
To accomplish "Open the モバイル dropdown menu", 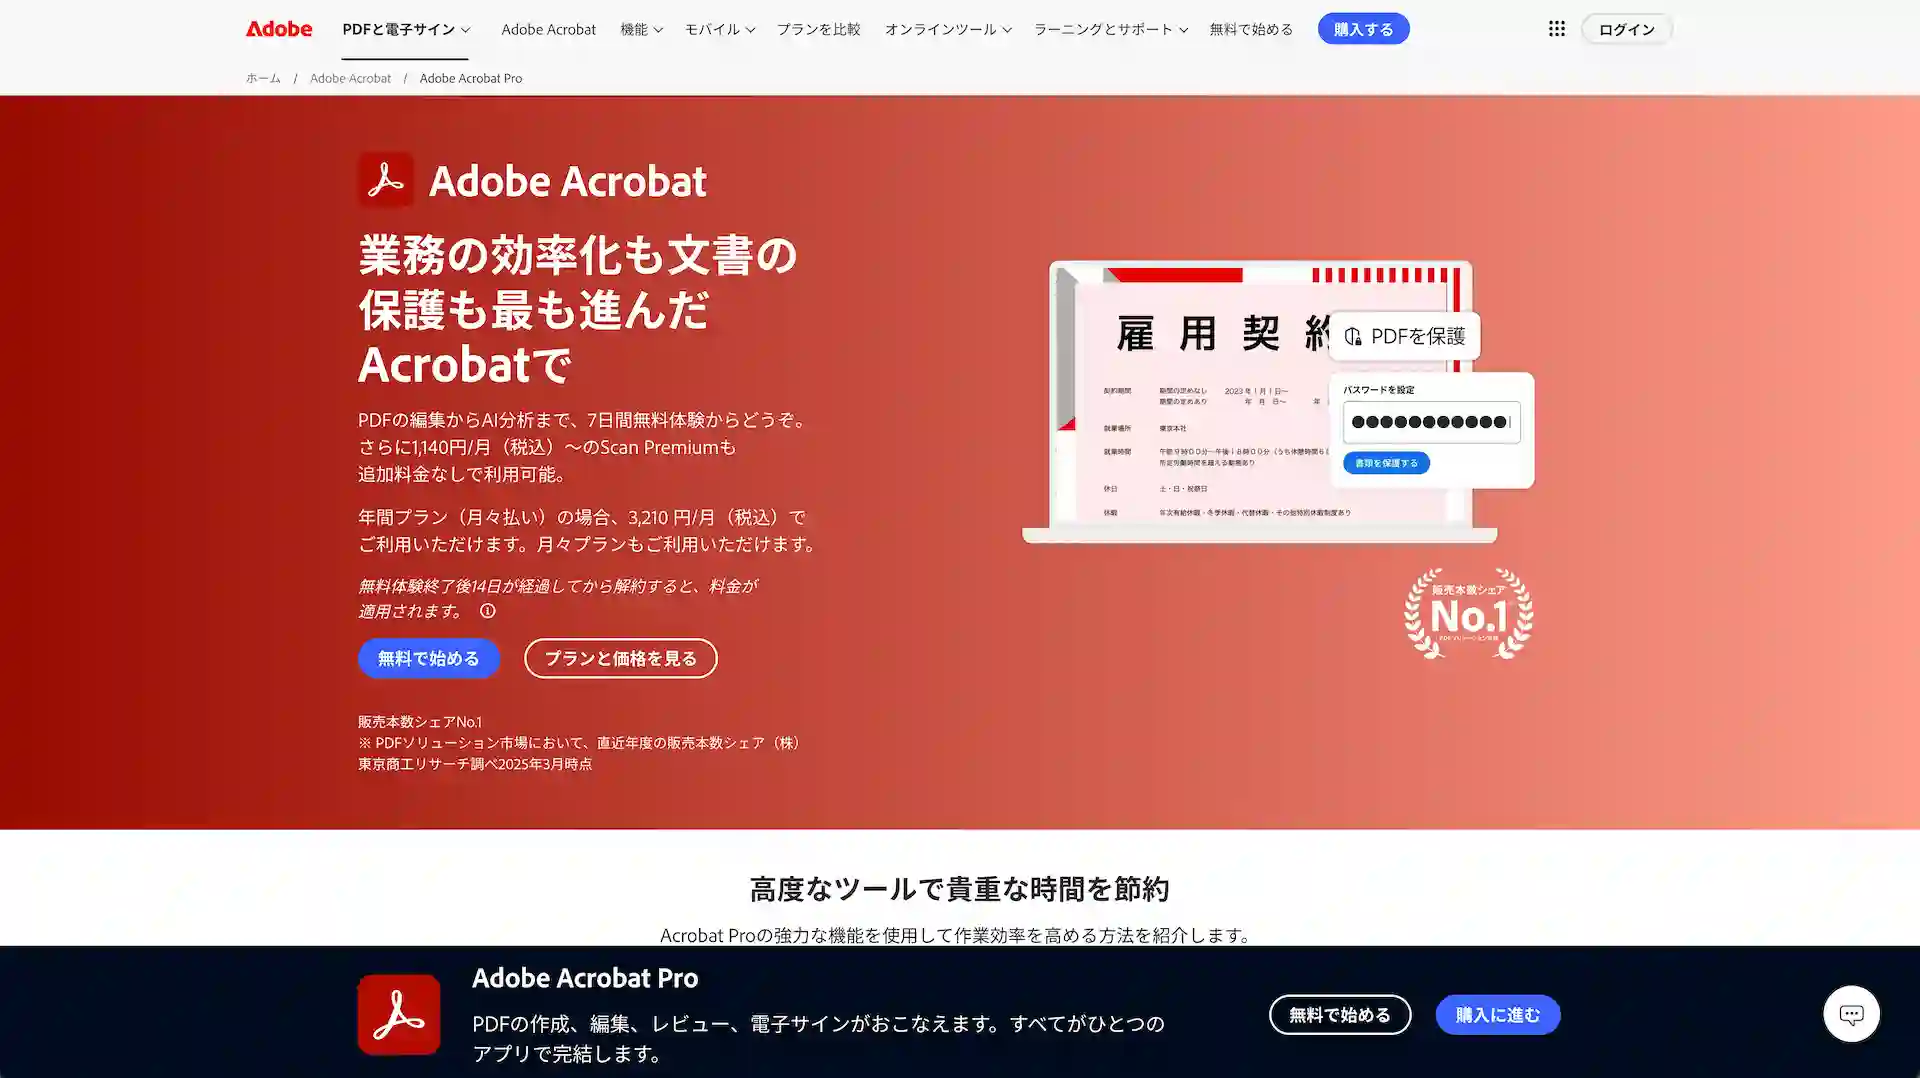I will tap(719, 29).
